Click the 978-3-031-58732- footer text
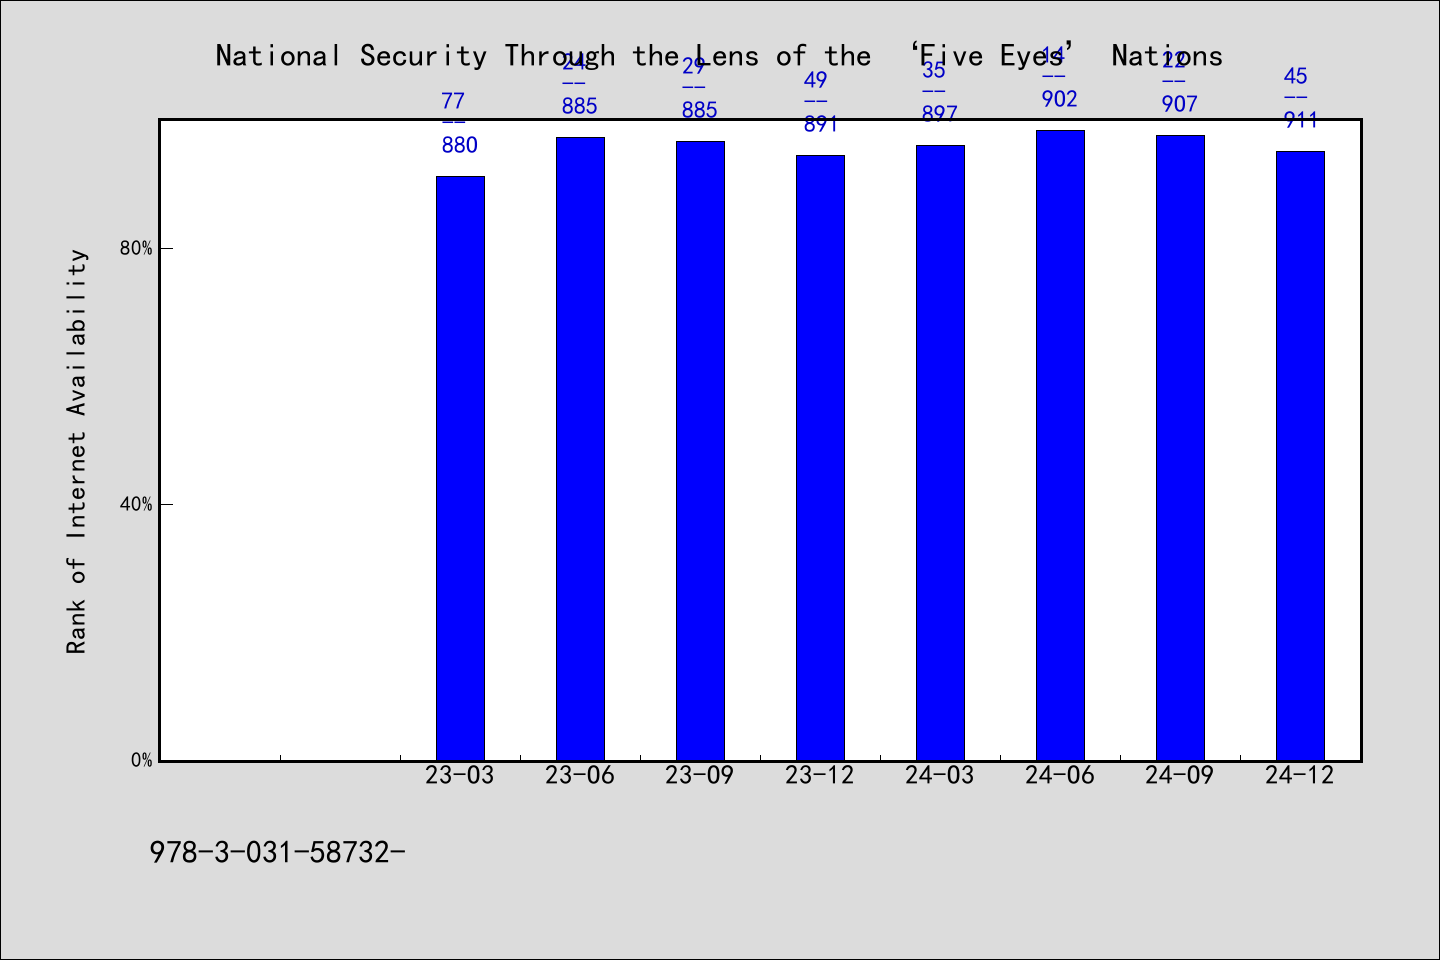 click(x=278, y=852)
